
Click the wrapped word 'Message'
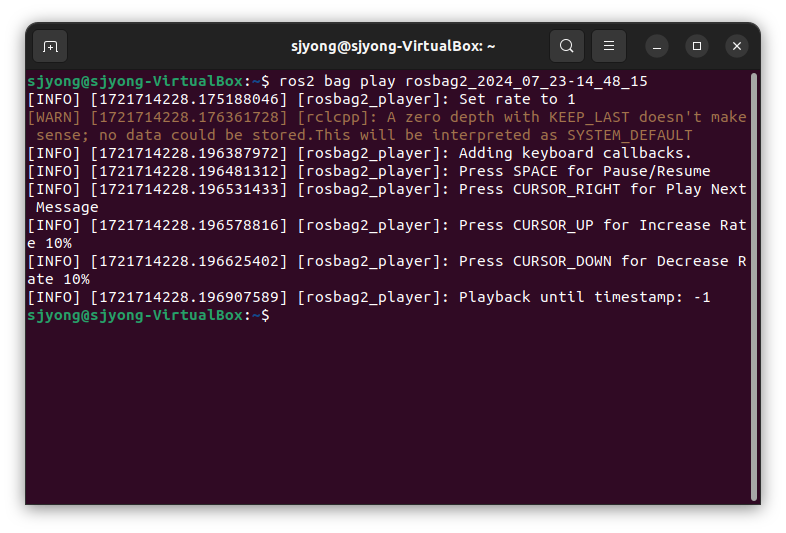[67, 208]
